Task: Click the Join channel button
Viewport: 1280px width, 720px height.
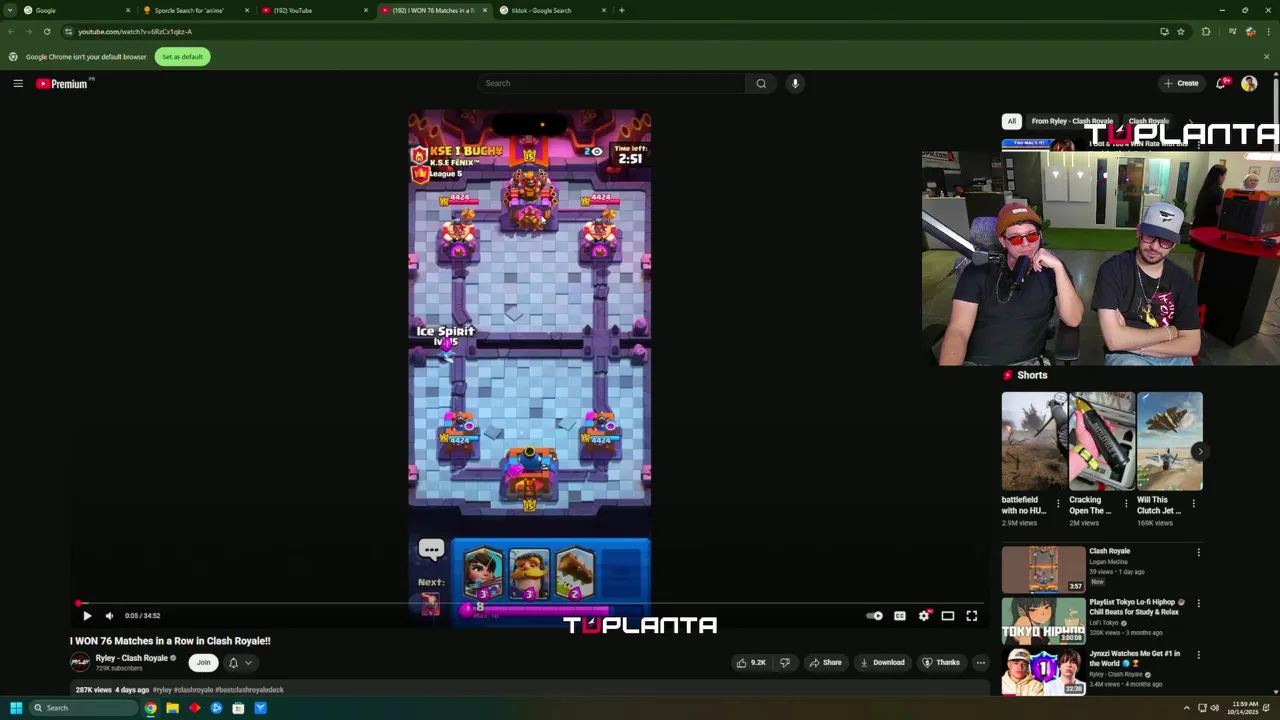Action: (x=203, y=662)
